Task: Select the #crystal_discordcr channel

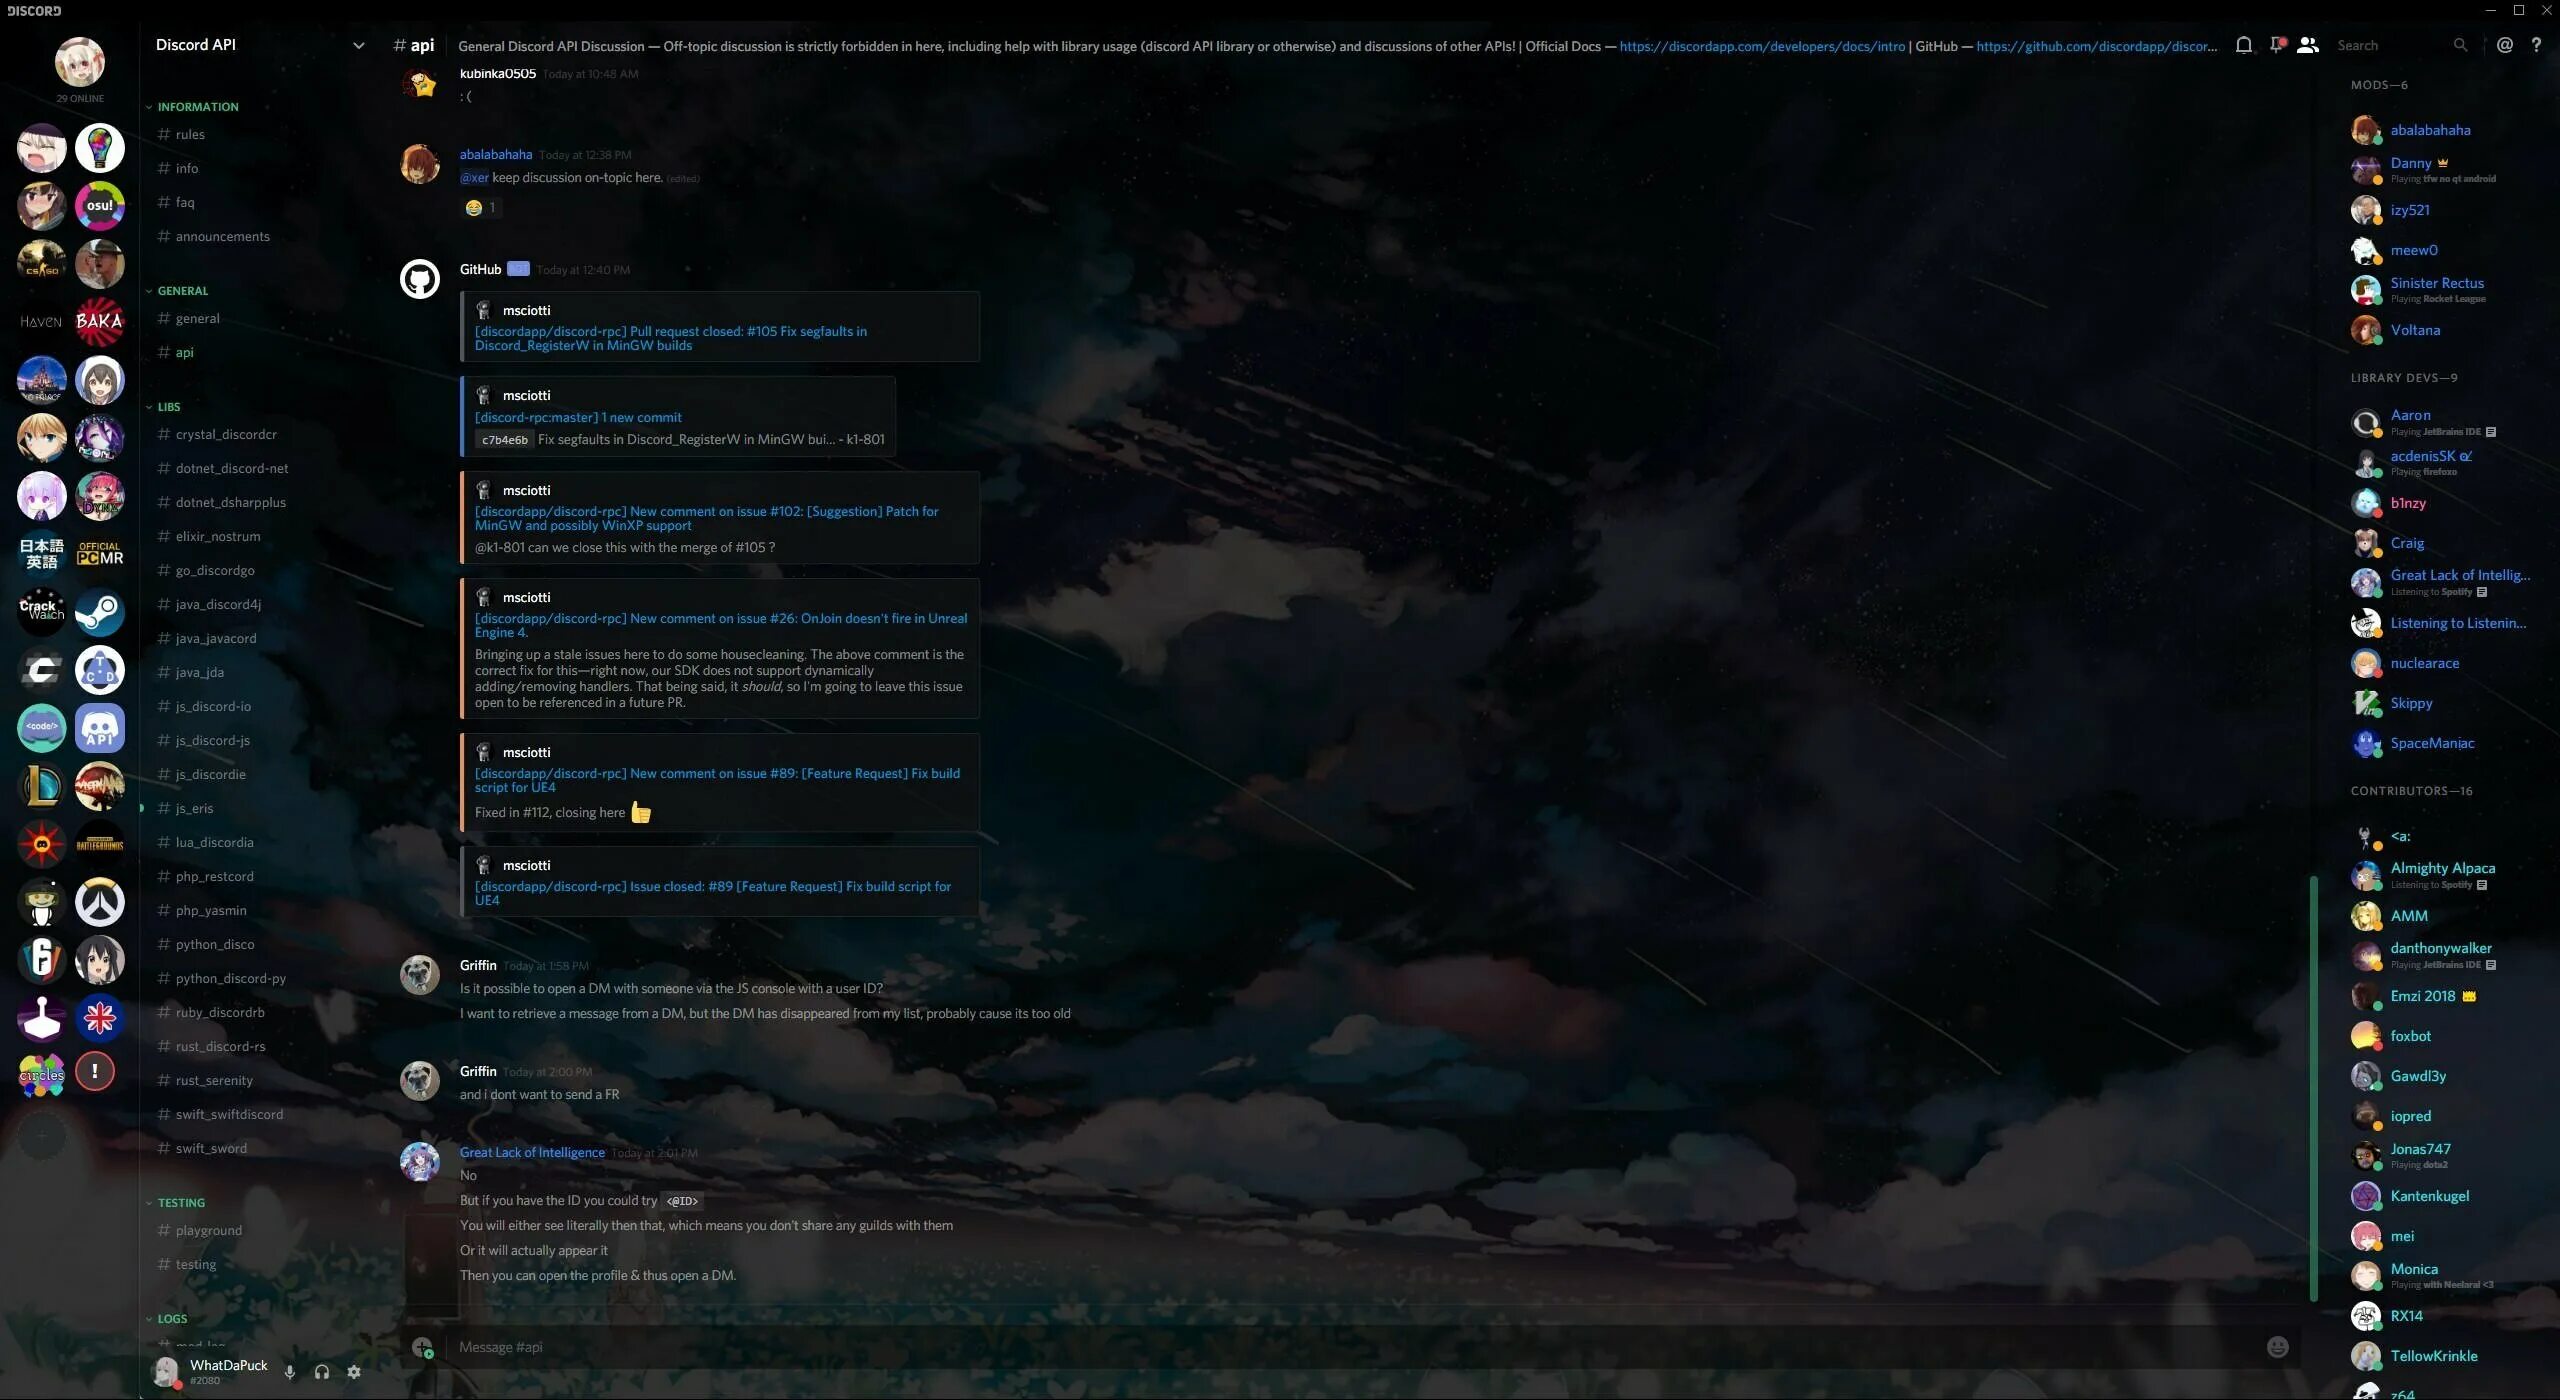Action: click(226, 434)
